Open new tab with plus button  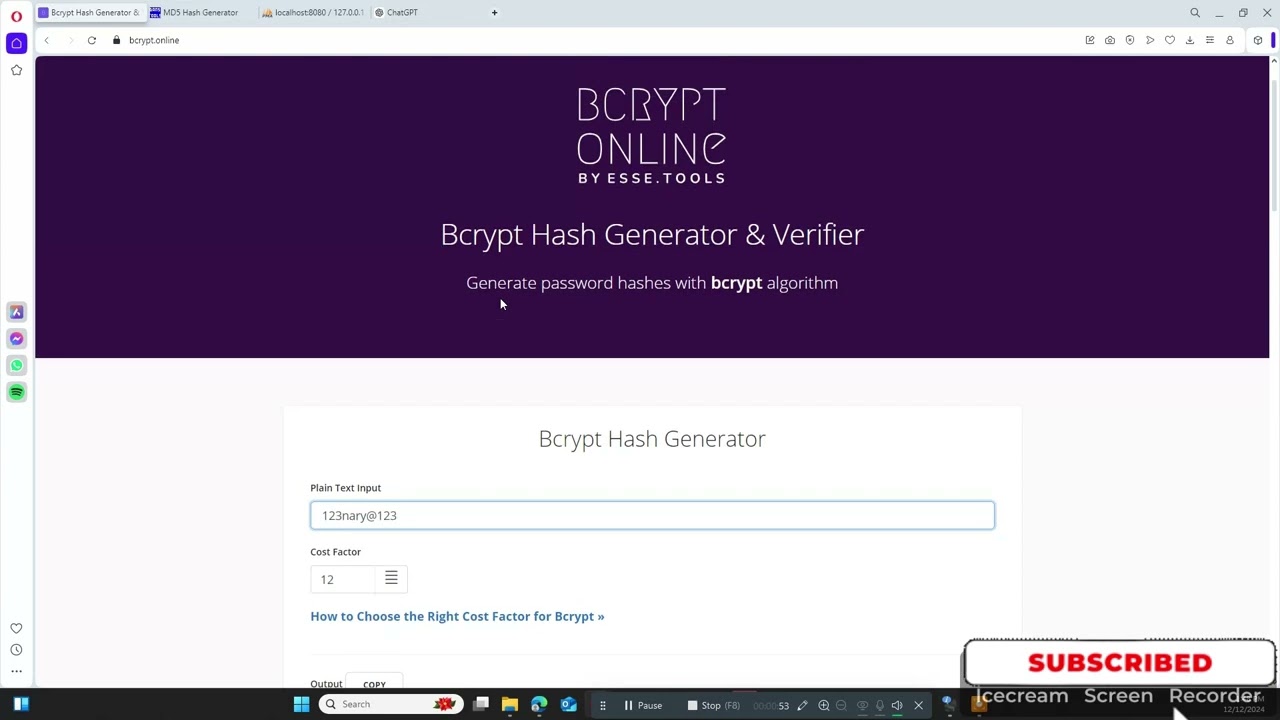494,13
